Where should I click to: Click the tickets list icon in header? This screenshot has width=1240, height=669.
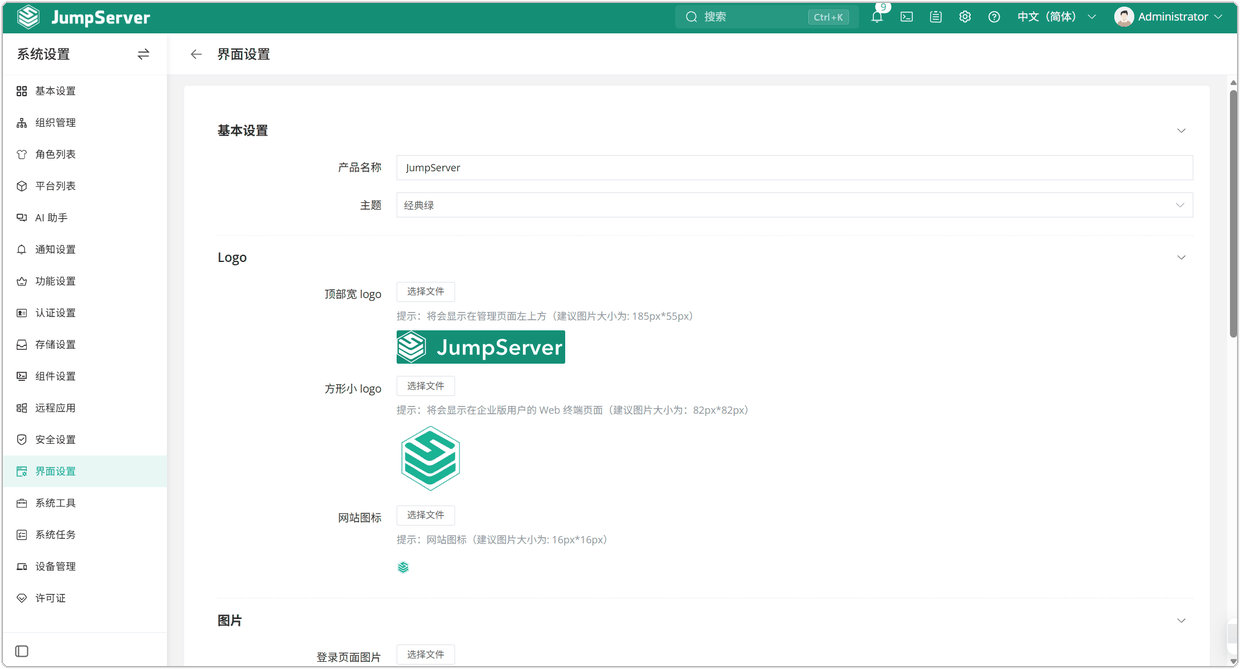pyautogui.click(x=936, y=17)
